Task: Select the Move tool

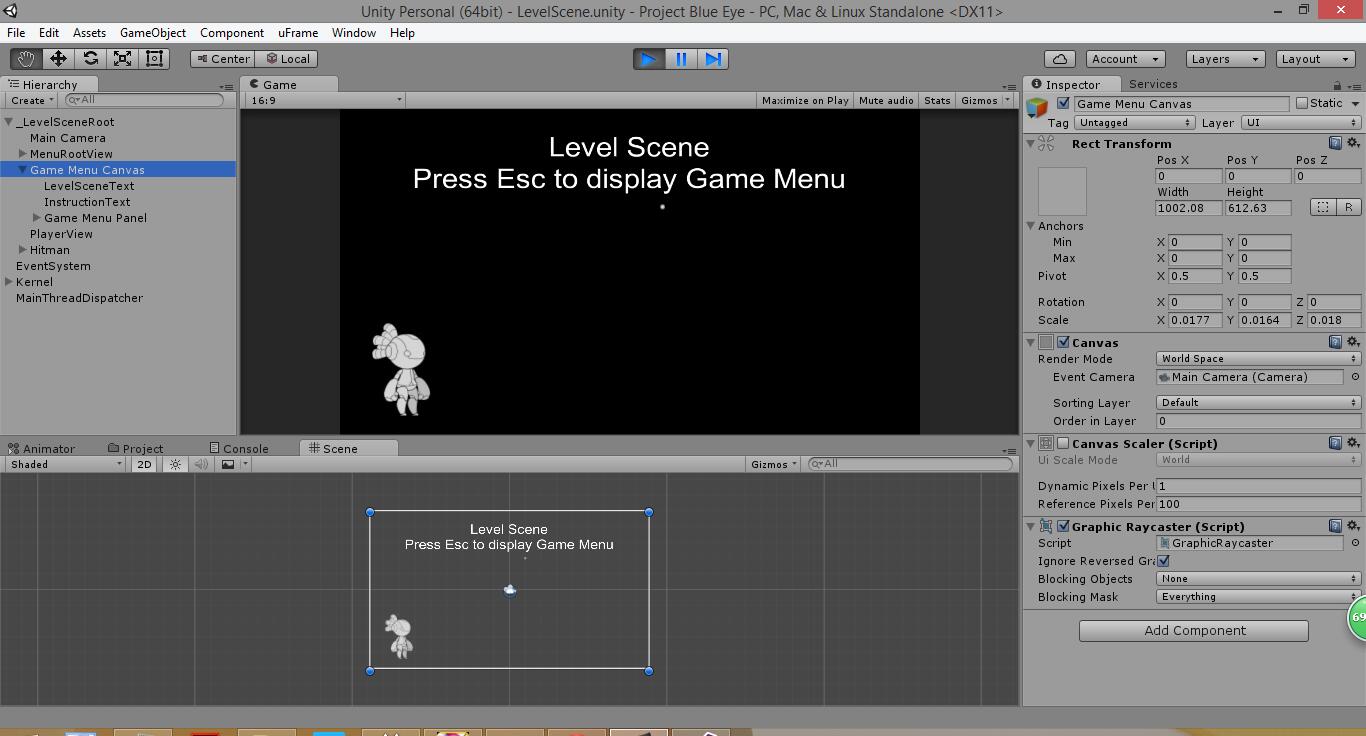Action: (x=58, y=58)
